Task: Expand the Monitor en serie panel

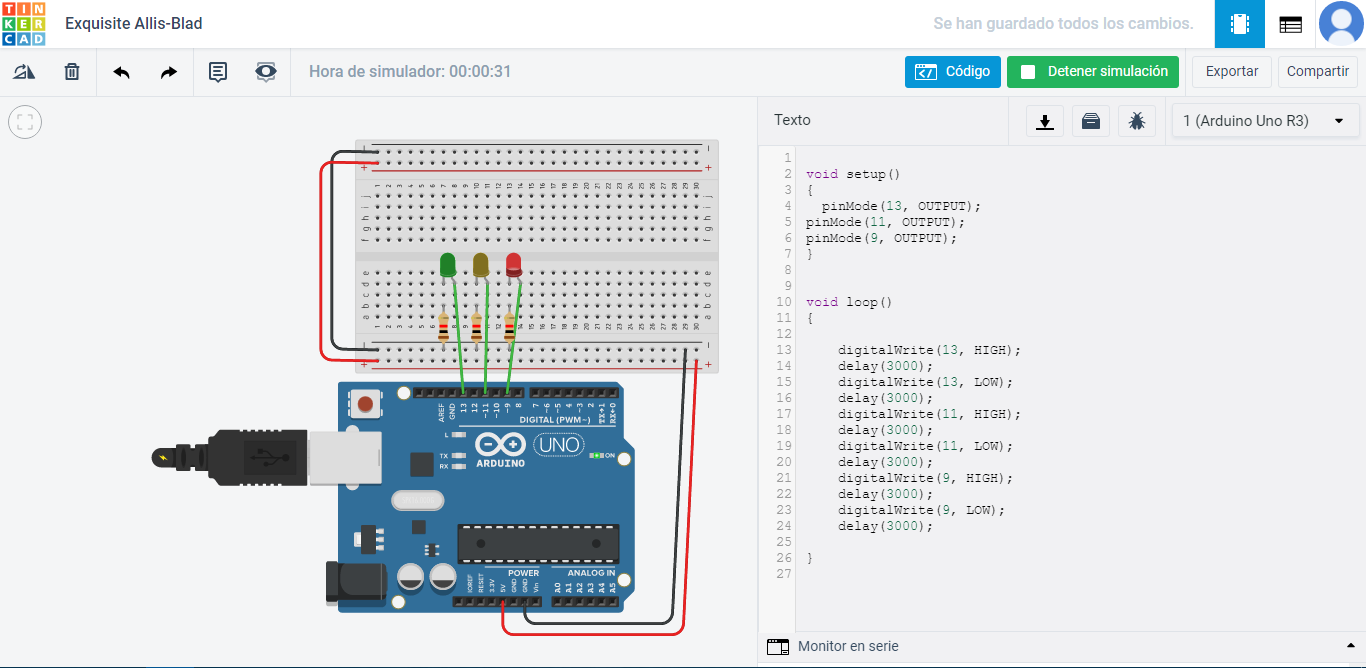Action: click(x=1350, y=647)
